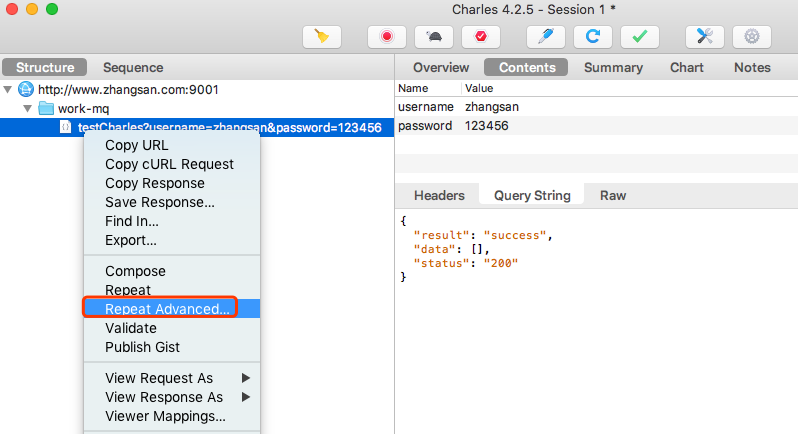The width and height of the screenshot is (798, 434).
Task: Choose Copy URL from context menu
Action: coord(172,145)
